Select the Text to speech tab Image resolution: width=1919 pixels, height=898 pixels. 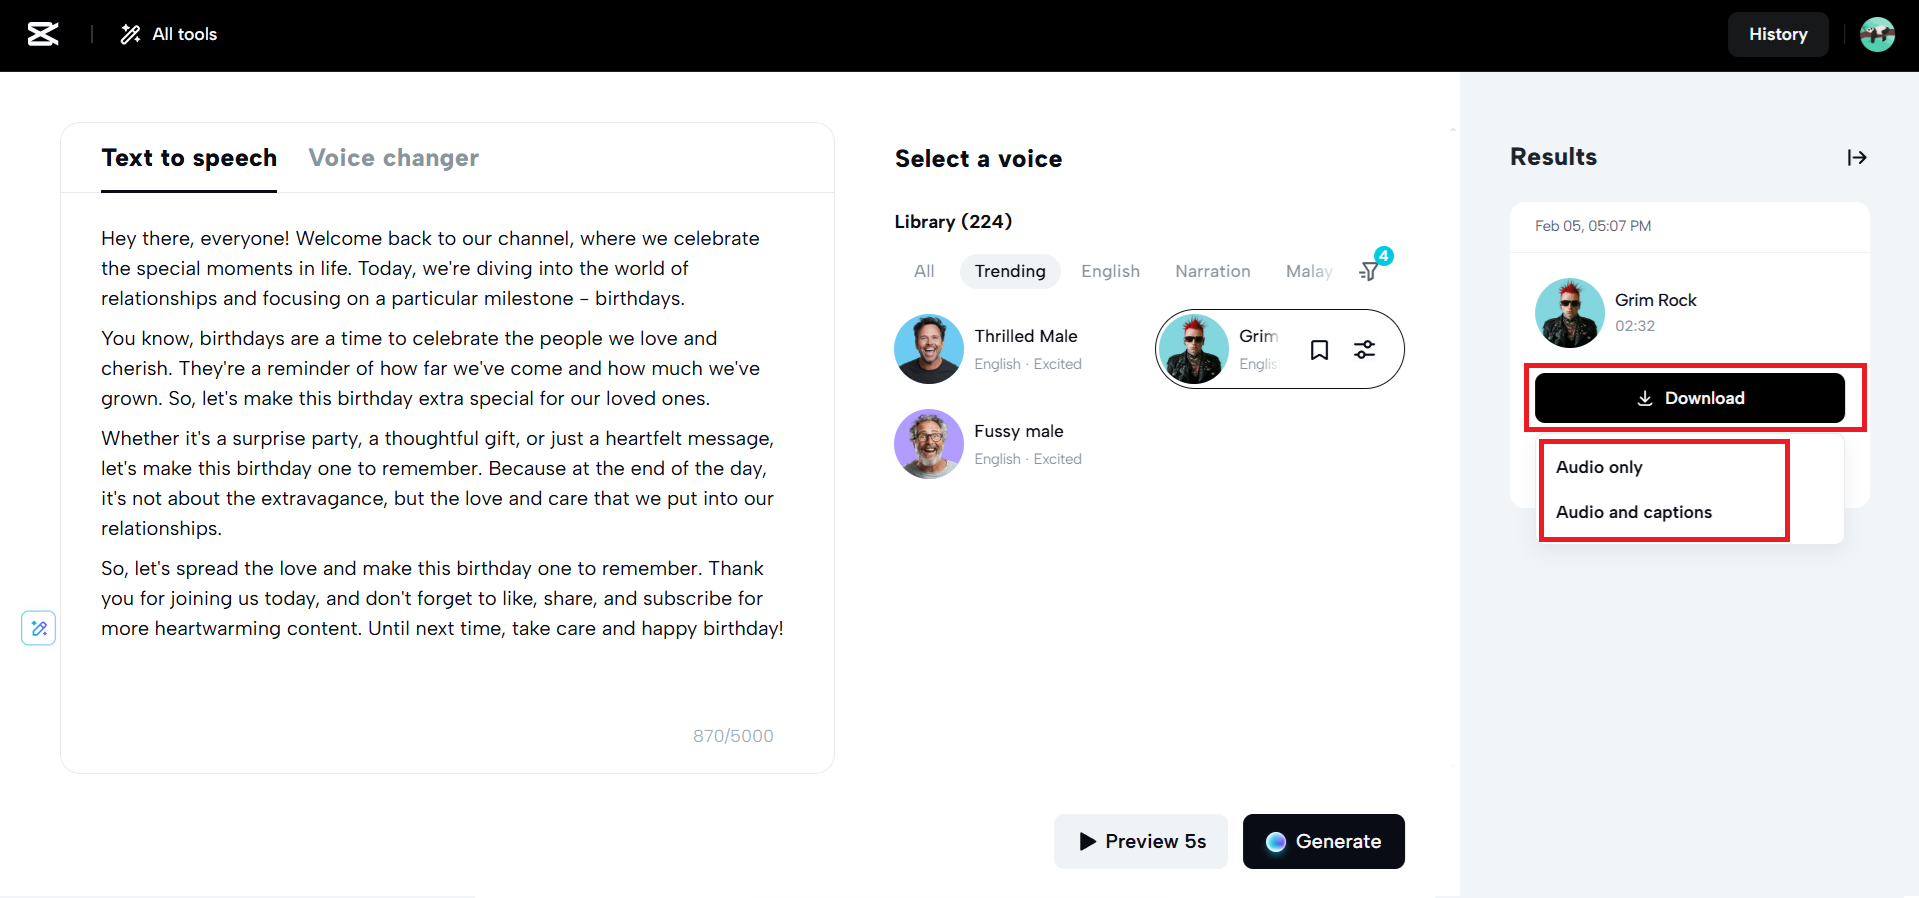click(189, 158)
